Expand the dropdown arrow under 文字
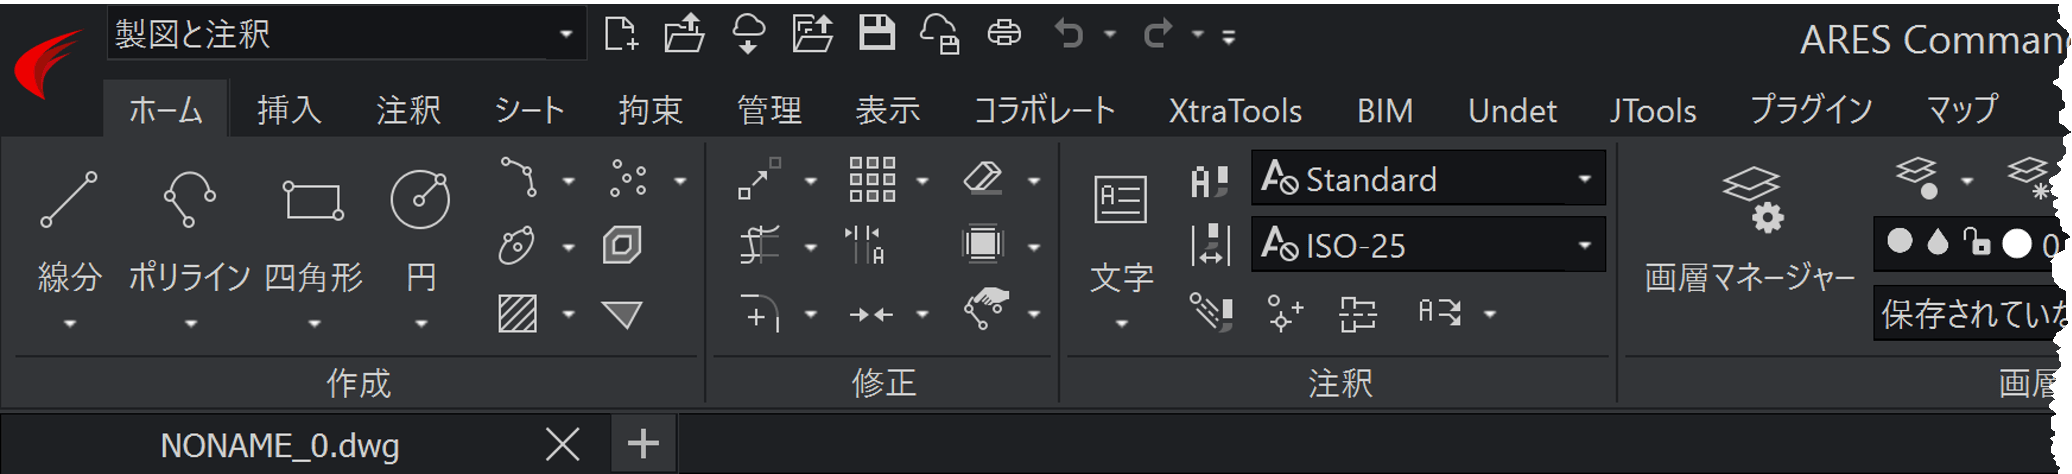The height and width of the screenshot is (474, 2072). [1121, 324]
